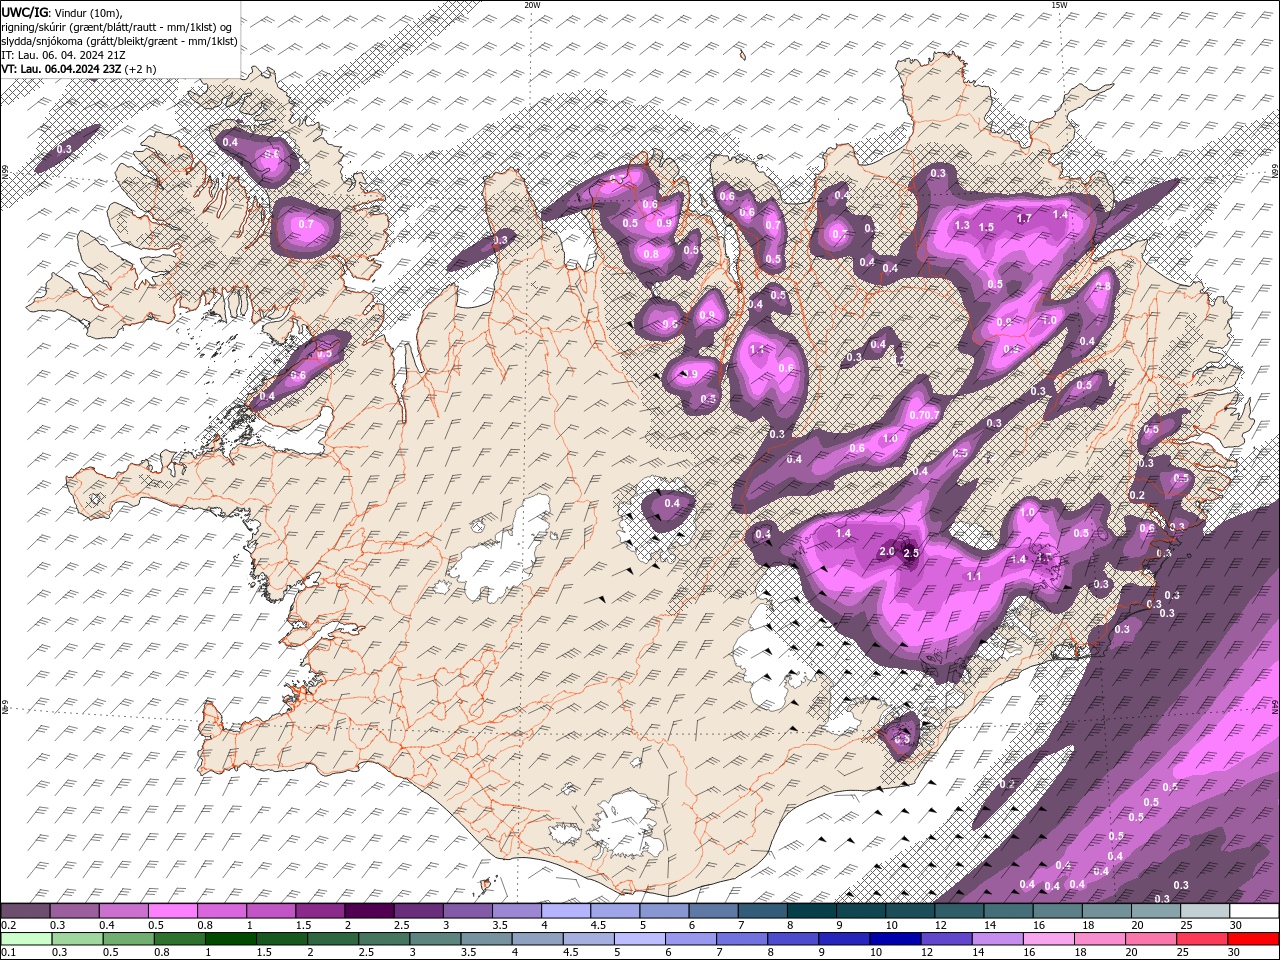Select the light green 0.1 legend swatch
The image size is (1280, 960).
click(26, 939)
